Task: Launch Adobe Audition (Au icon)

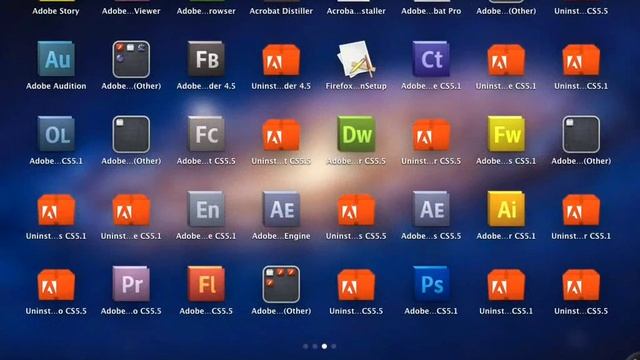Action: 56,59
